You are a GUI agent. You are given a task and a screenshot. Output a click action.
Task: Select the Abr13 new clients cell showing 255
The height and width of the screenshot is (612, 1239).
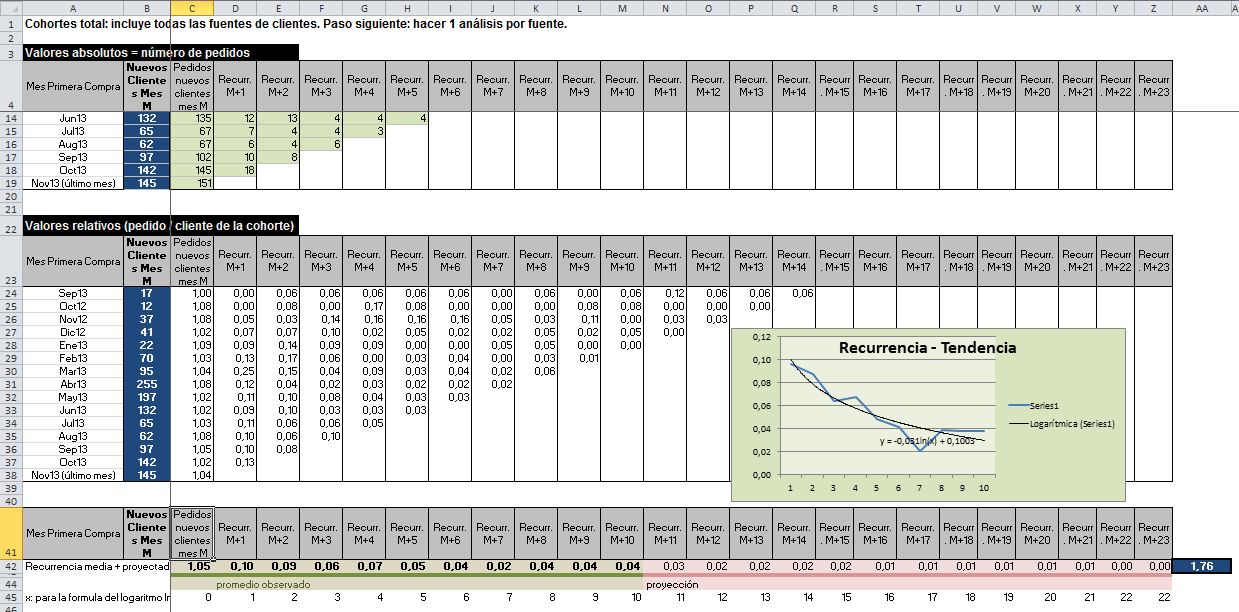147,383
